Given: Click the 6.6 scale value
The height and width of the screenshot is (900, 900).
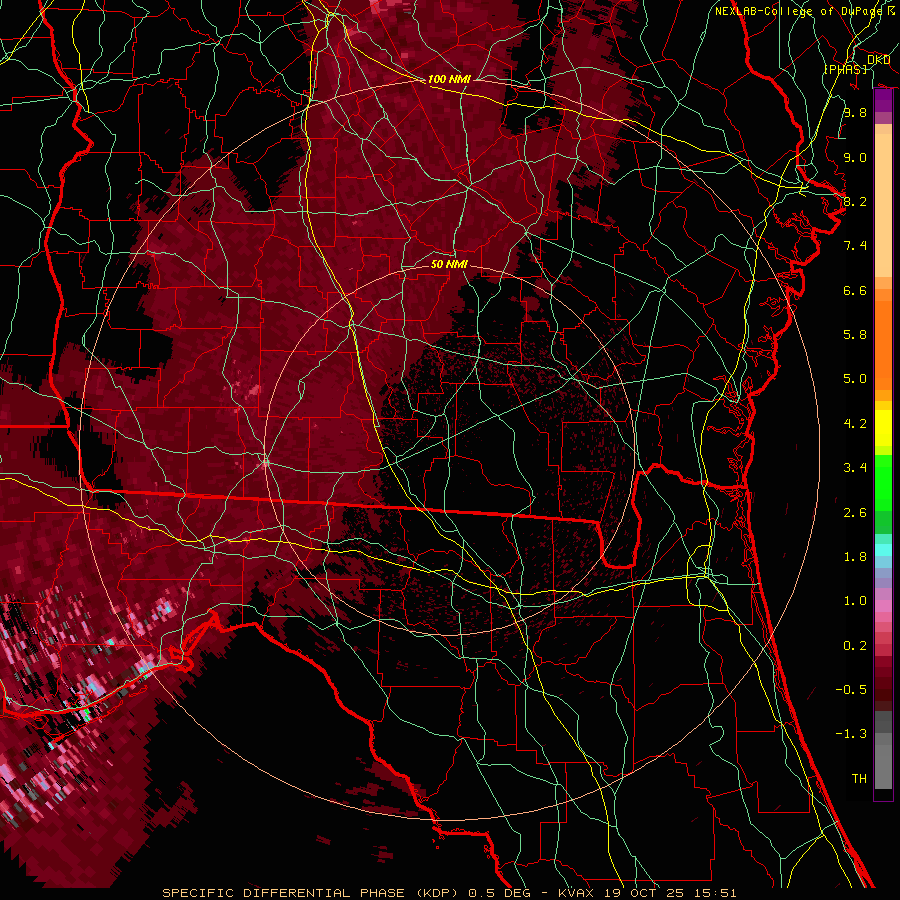Looking at the screenshot, I should click(855, 290).
